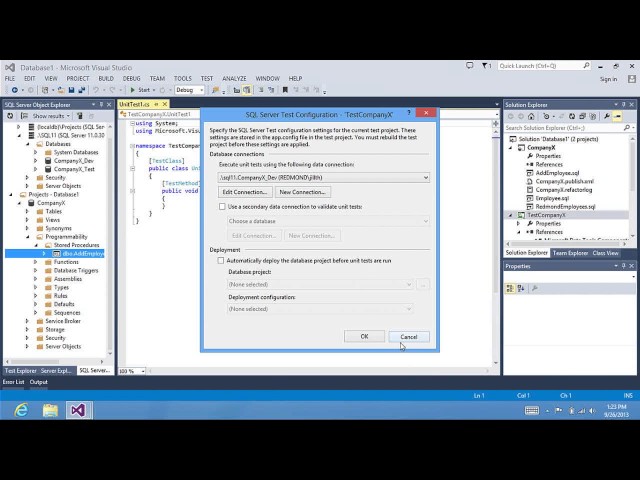The height and width of the screenshot is (480, 640).
Task: Click the OK button in dialog
Action: (364, 336)
